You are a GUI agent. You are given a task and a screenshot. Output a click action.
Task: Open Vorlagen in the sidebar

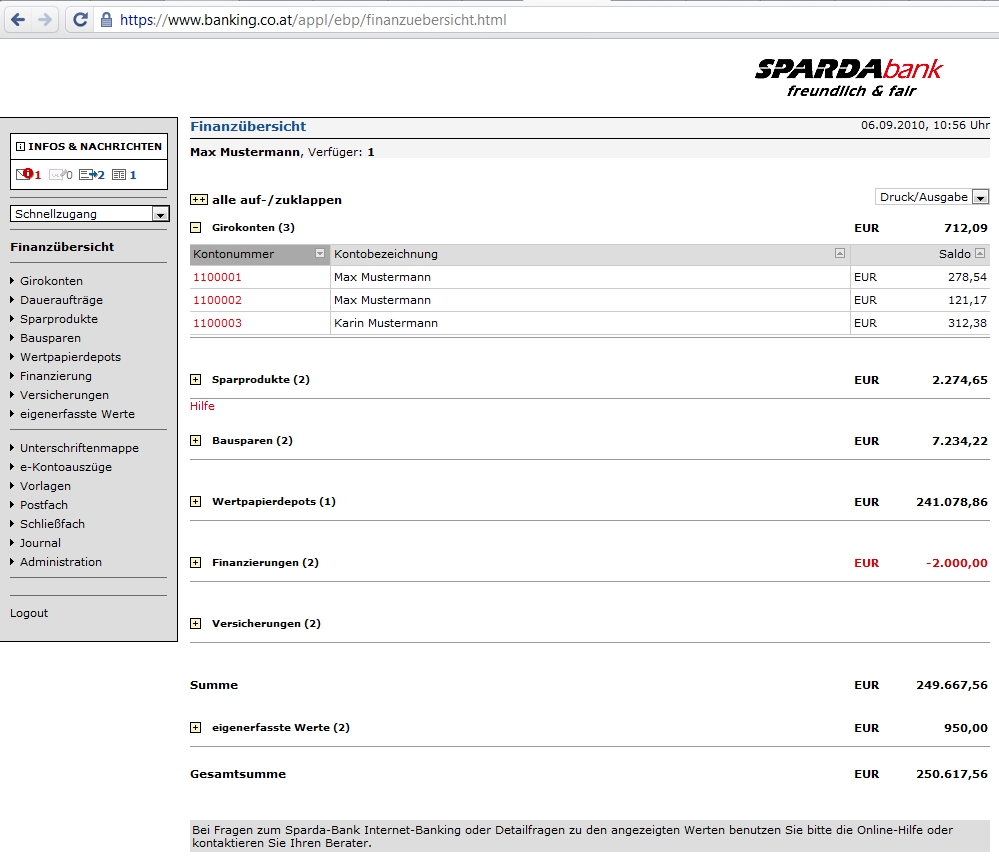pos(45,486)
